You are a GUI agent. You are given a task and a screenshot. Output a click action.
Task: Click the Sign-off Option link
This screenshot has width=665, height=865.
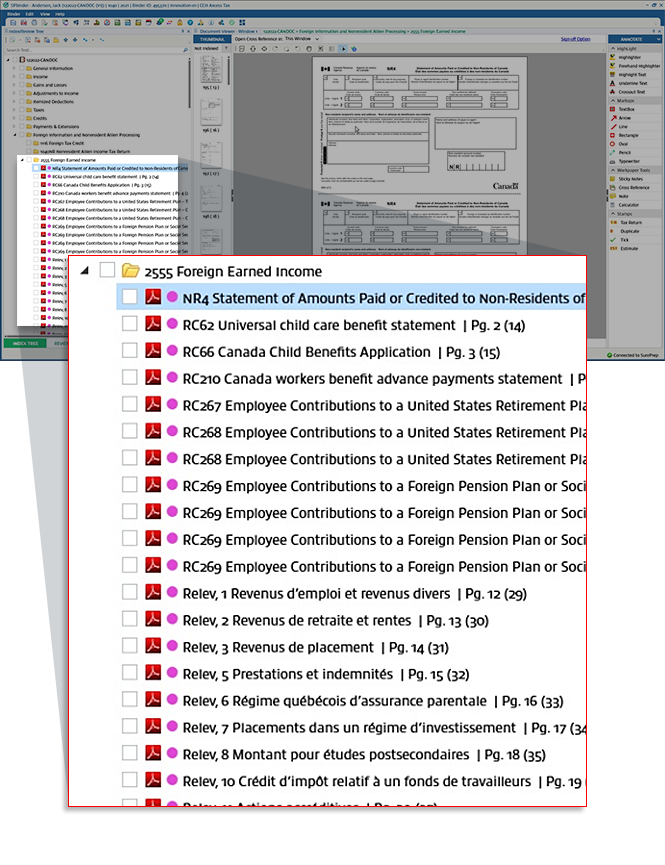575,38
